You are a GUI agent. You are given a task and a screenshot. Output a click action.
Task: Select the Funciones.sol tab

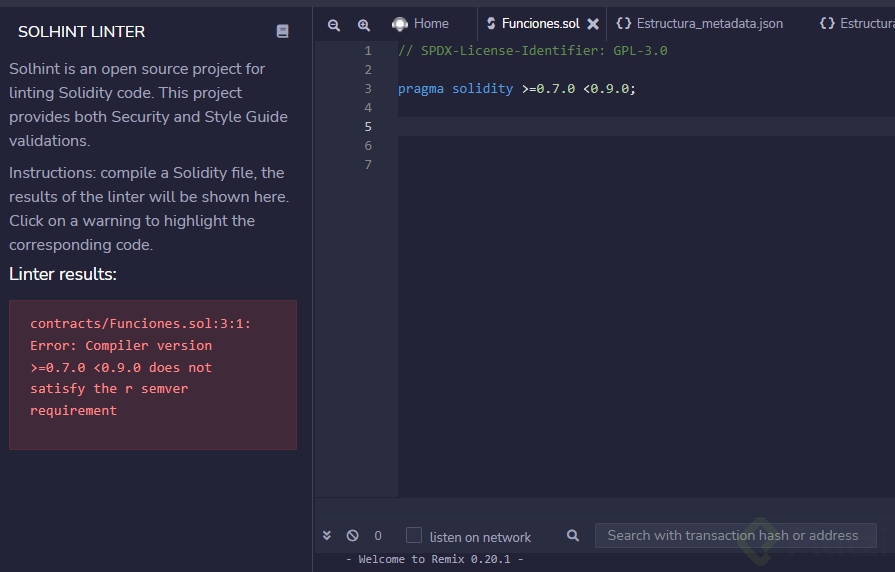pyautogui.click(x=540, y=24)
